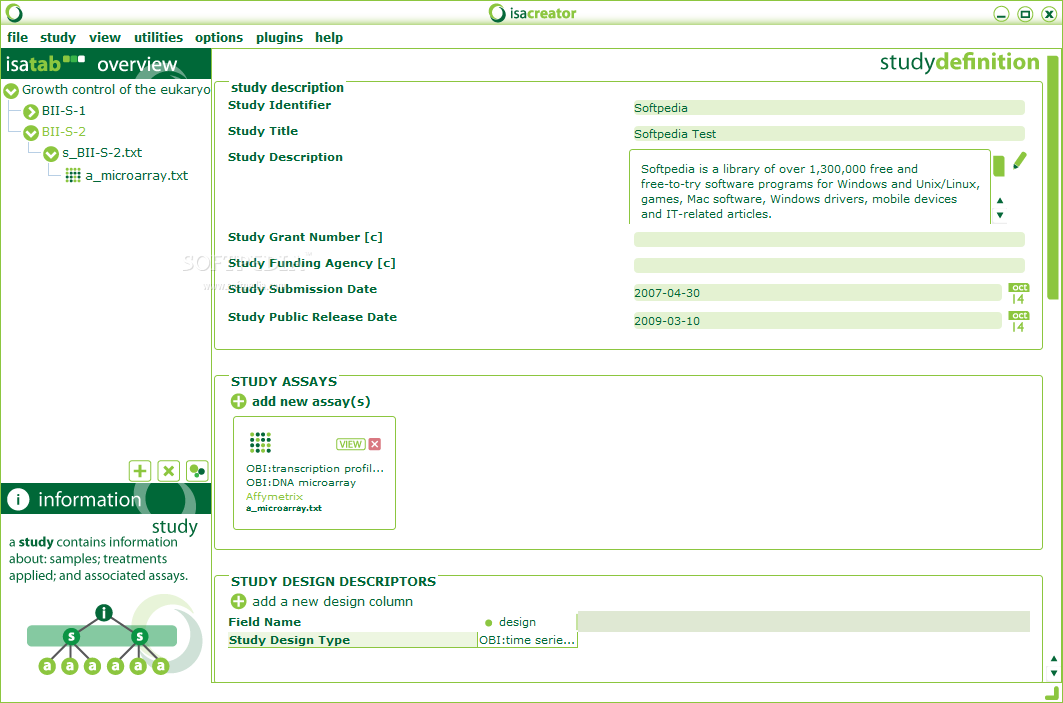Viewport: 1063px width, 703px height.
Task: Click the green circles icon button
Action: (197, 470)
